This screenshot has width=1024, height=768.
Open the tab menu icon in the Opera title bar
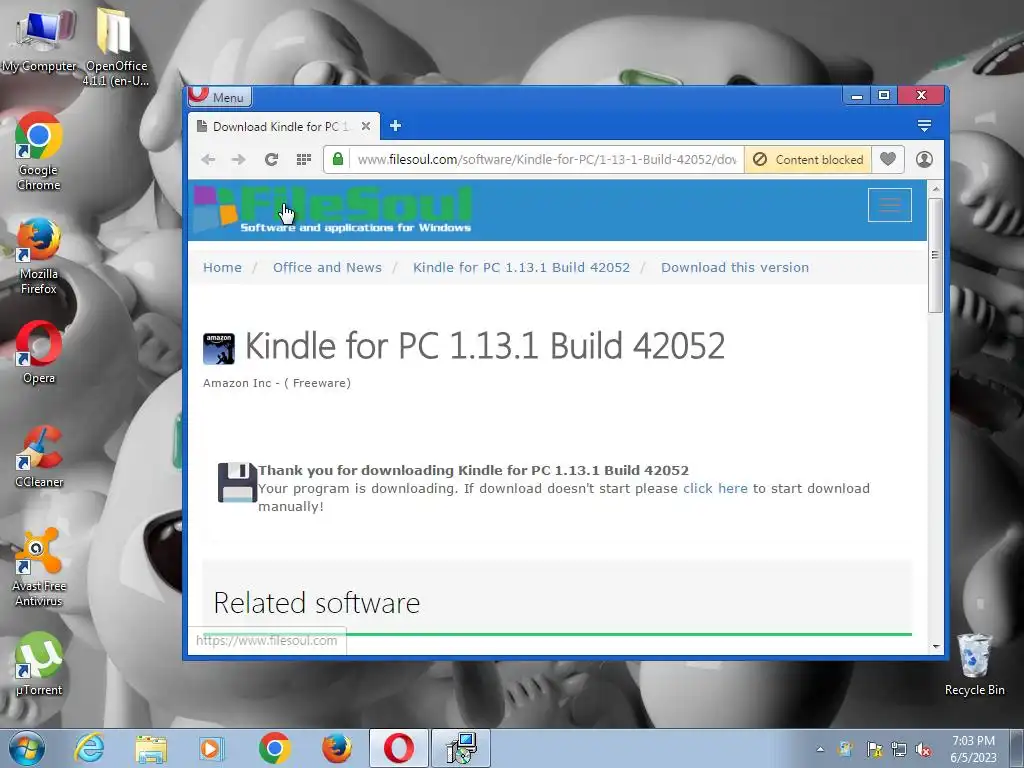tap(923, 125)
